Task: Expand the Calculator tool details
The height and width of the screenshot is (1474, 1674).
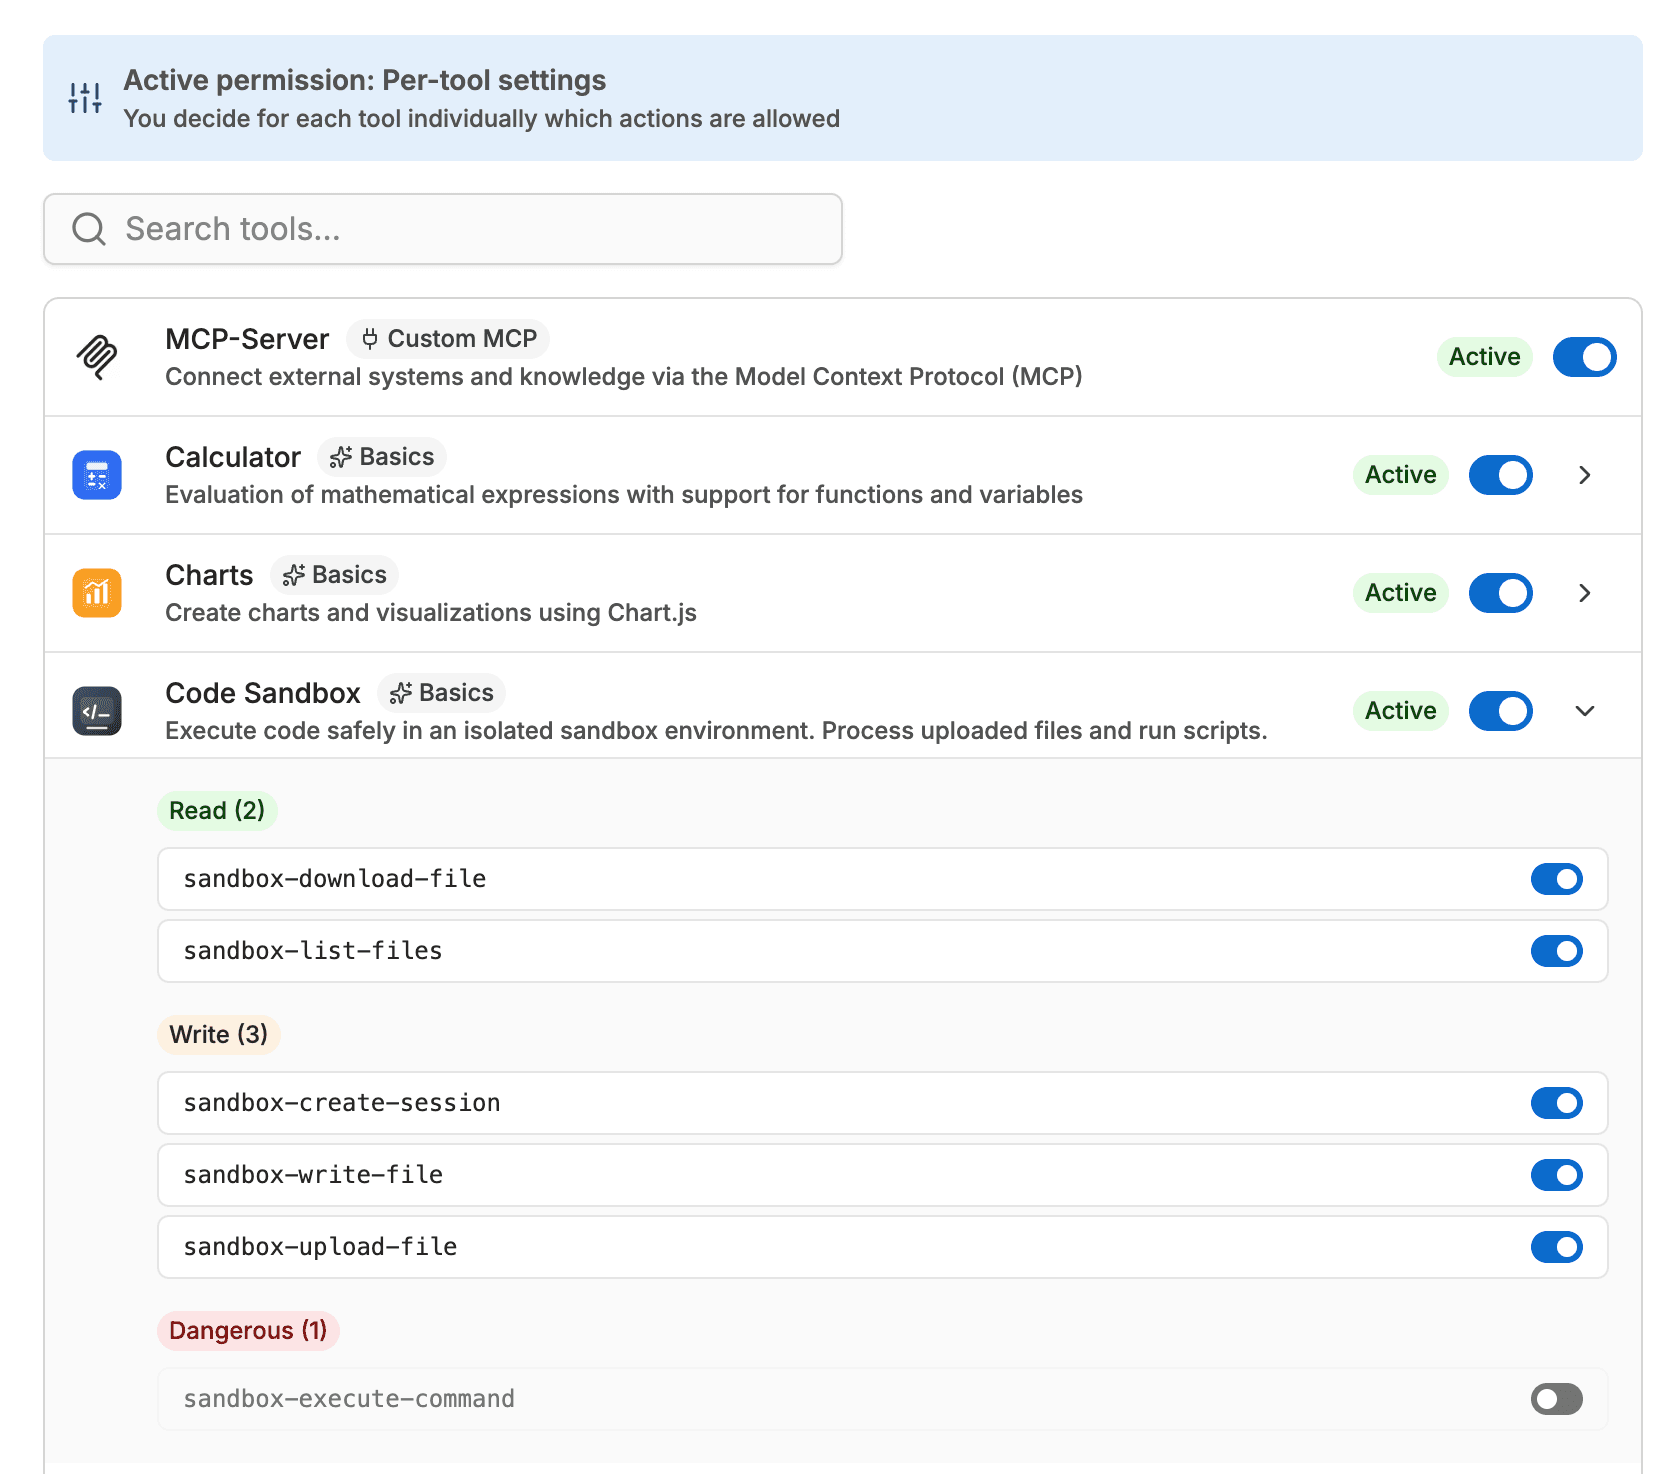Action: (1584, 475)
